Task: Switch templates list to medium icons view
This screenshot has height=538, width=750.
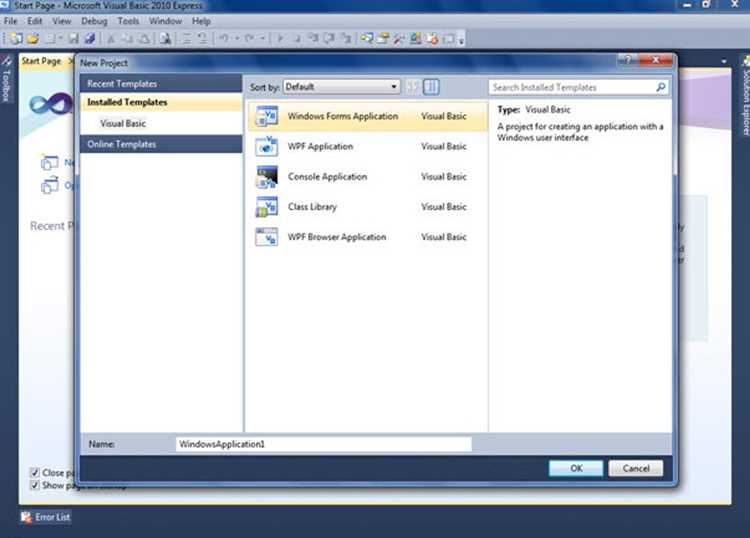Action: pos(431,87)
